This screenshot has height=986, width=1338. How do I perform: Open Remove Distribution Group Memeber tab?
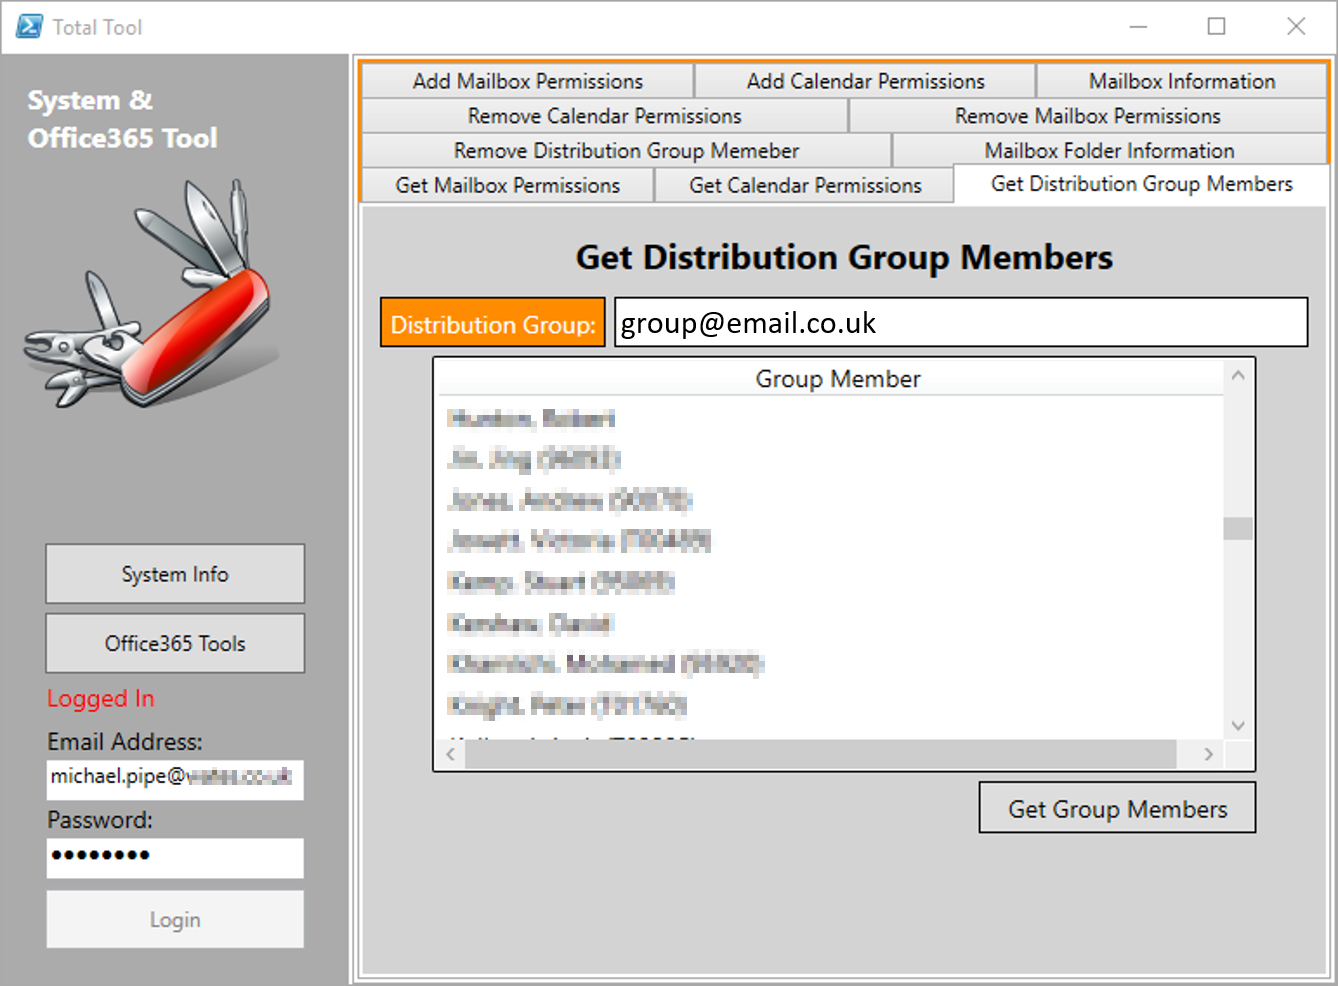pyautogui.click(x=626, y=151)
